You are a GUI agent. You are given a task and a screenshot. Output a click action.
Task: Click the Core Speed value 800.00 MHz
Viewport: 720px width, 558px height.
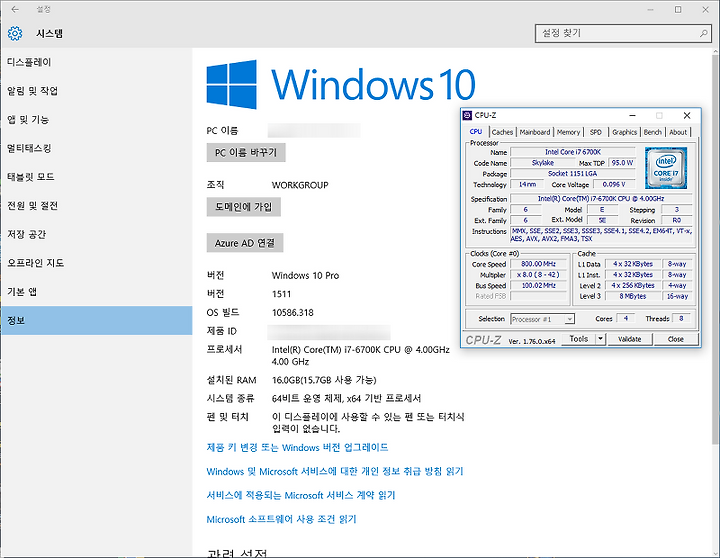538,264
